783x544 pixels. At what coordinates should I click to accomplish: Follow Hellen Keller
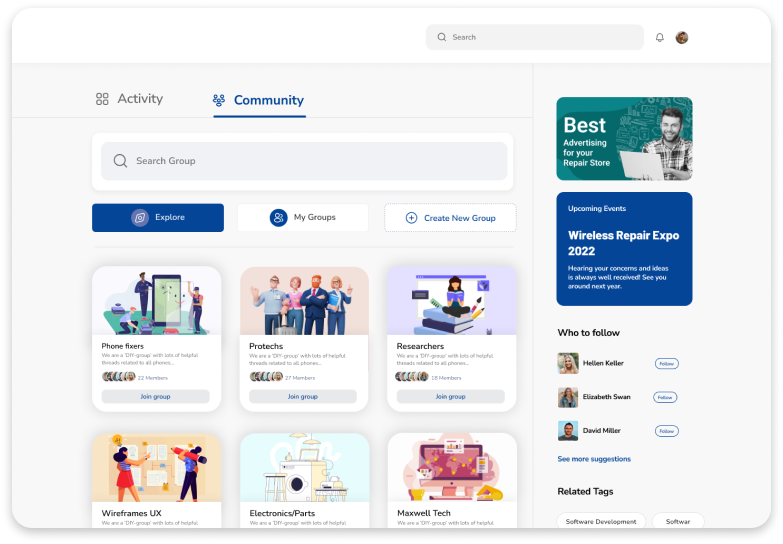click(x=666, y=364)
